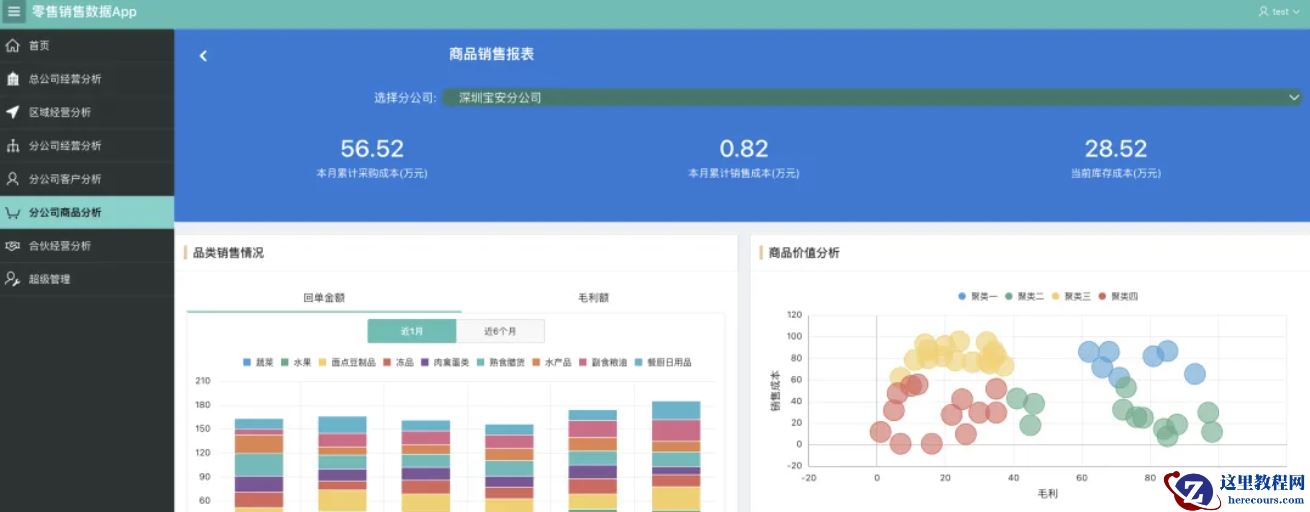This screenshot has height=512, width=1310.
Task: Toggle the hamburger menu icon
Action: [14, 12]
